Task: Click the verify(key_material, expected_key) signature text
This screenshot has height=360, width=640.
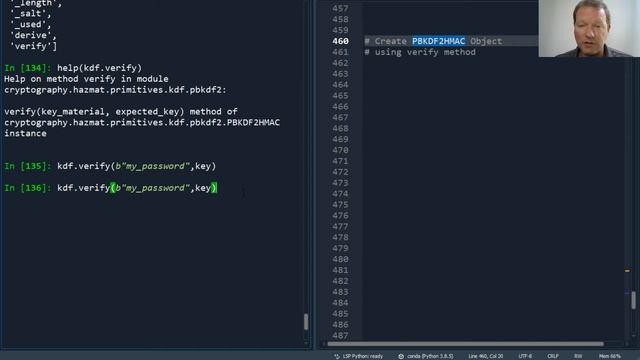Action: tap(94, 112)
